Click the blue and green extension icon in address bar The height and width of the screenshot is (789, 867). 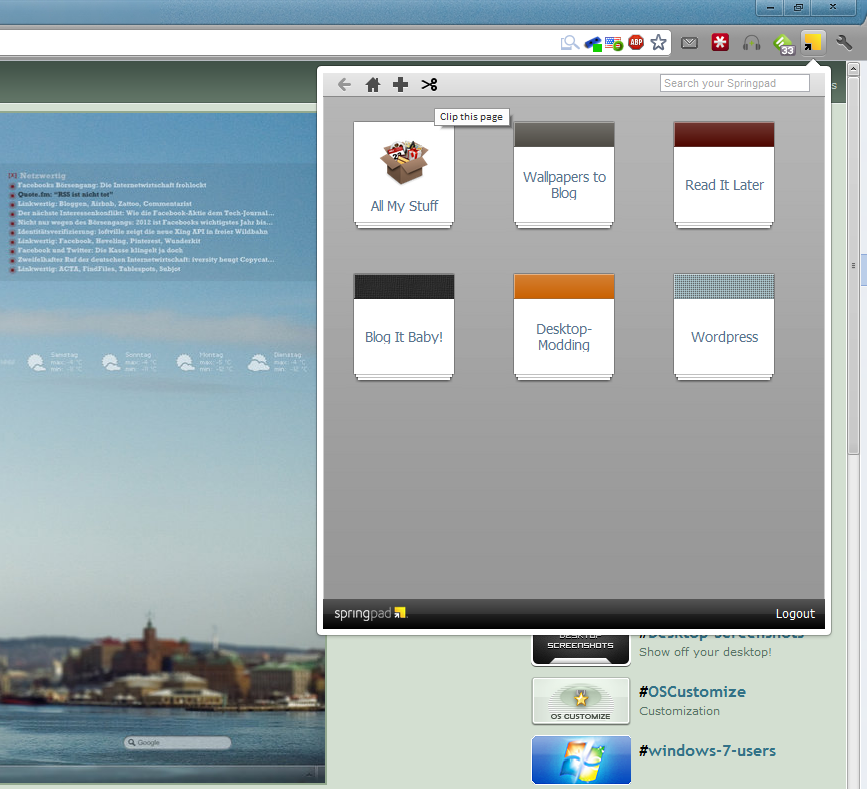pyautogui.click(x=593, y=43)
